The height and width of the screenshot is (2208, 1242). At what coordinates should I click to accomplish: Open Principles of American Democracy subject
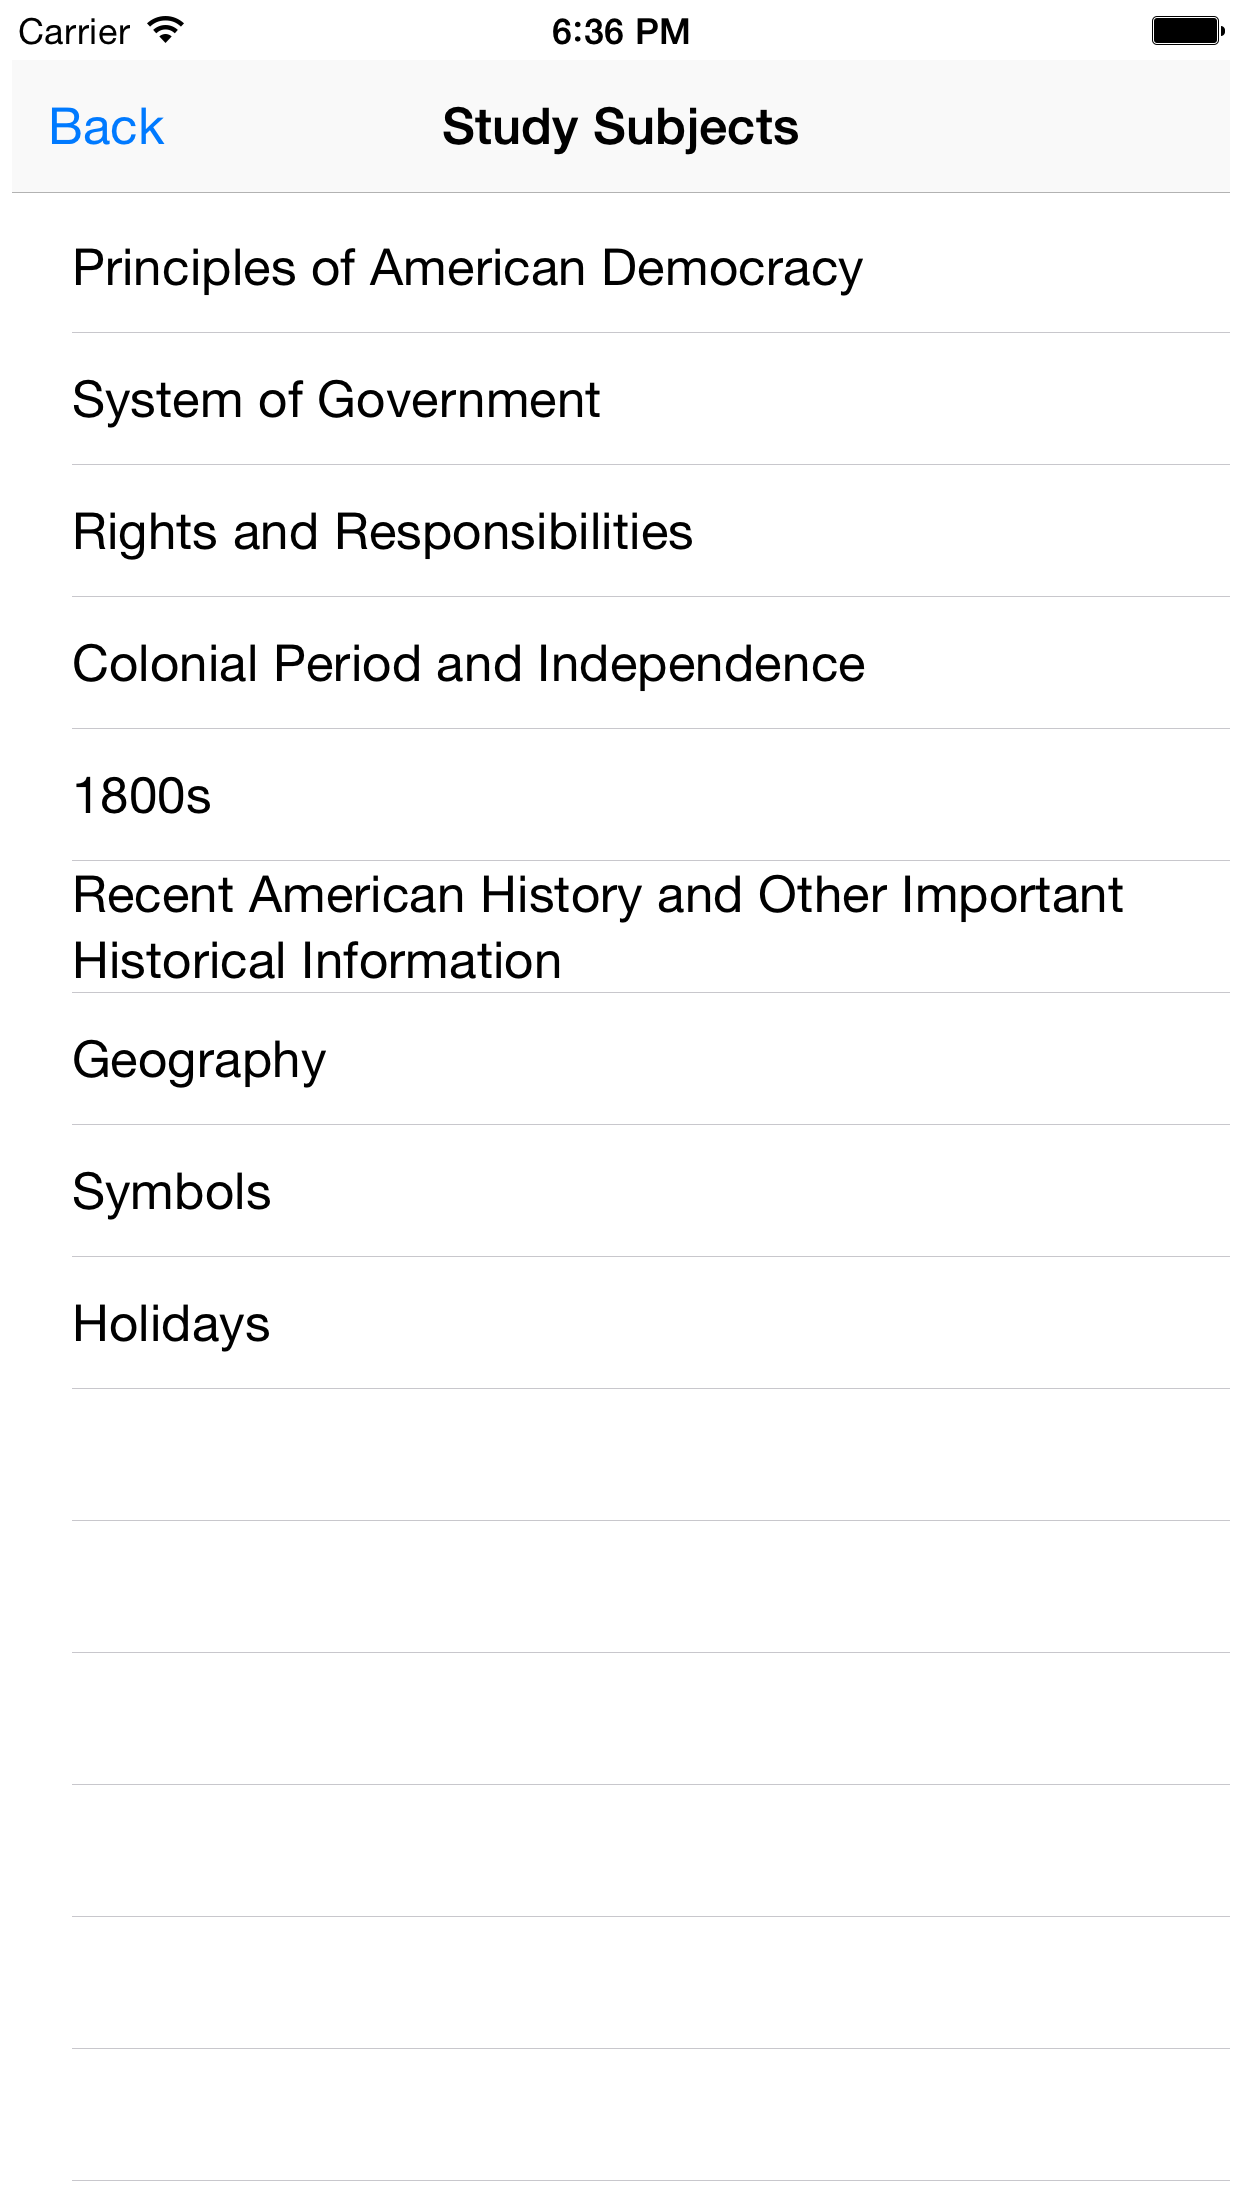click(x=621, y=267)
